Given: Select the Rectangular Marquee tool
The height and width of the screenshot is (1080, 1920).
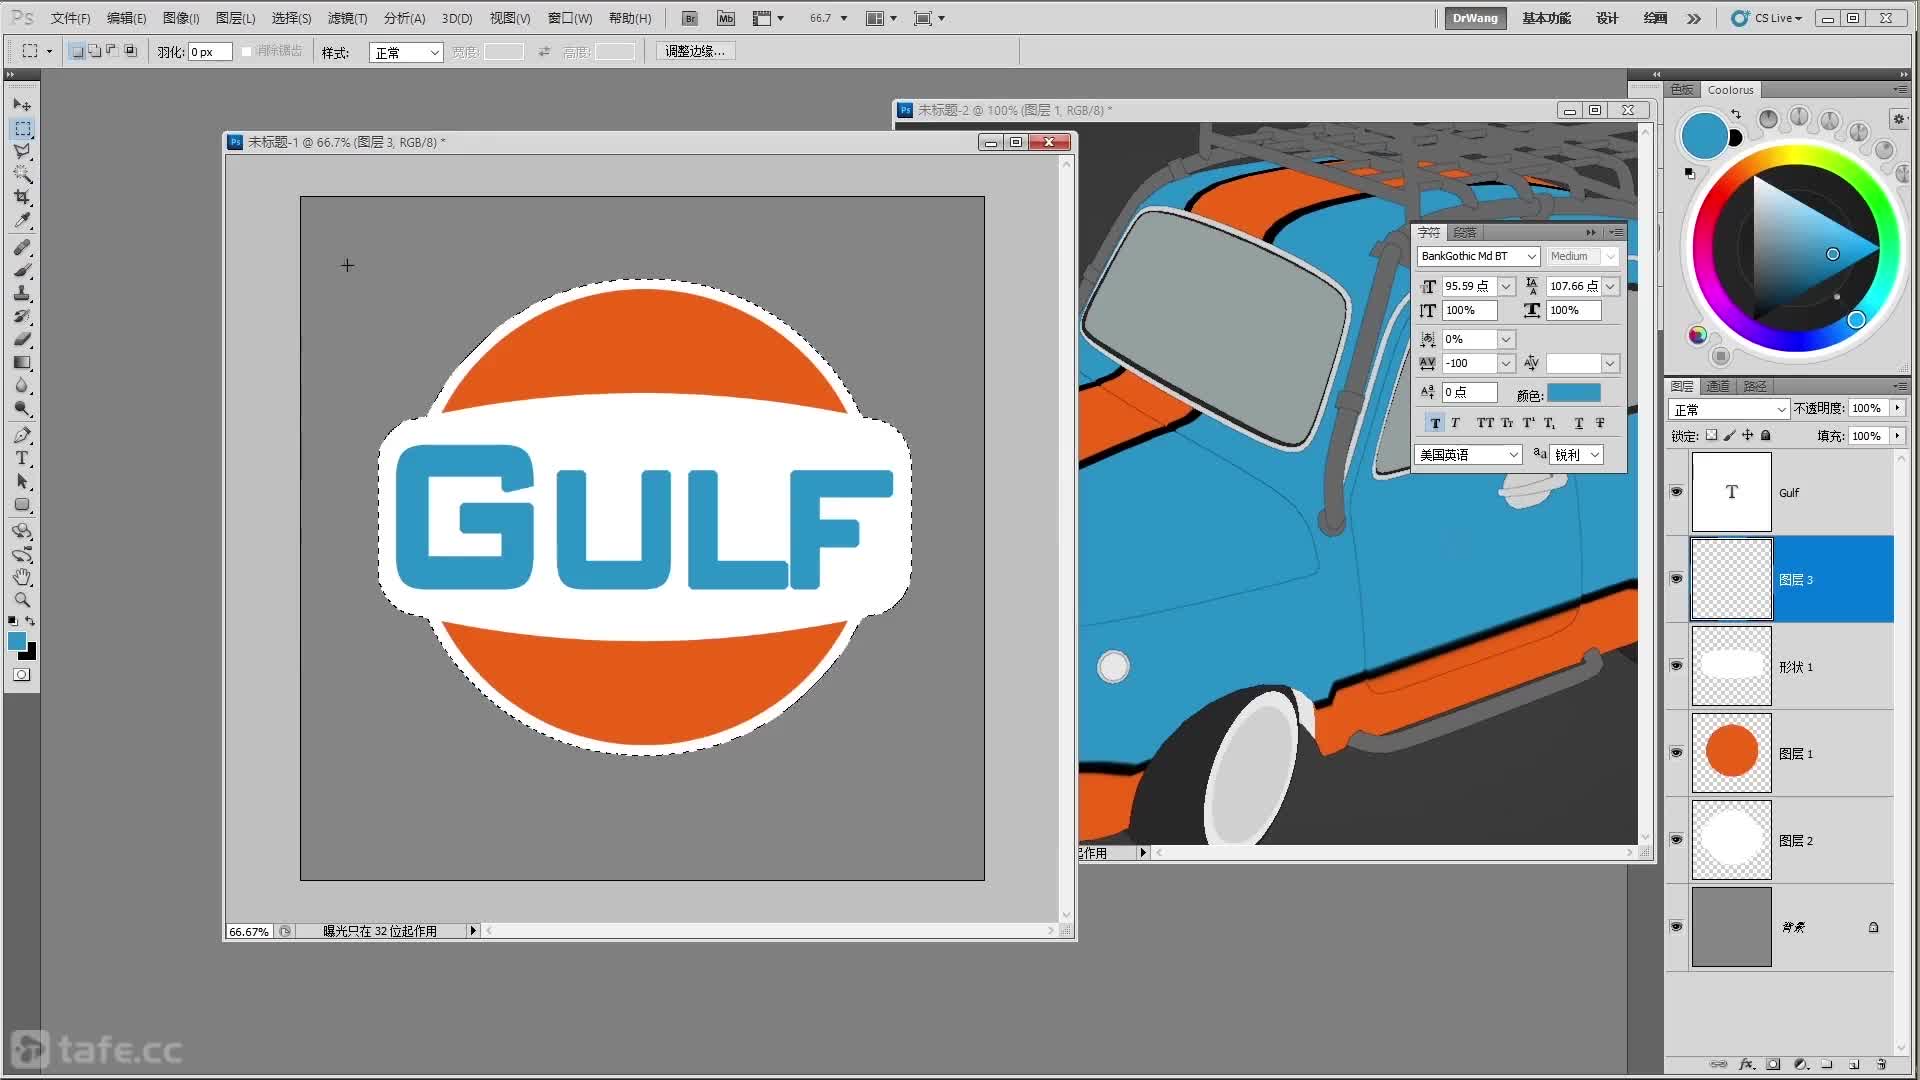Looking at the screenshot, I should tap(22, 129).
